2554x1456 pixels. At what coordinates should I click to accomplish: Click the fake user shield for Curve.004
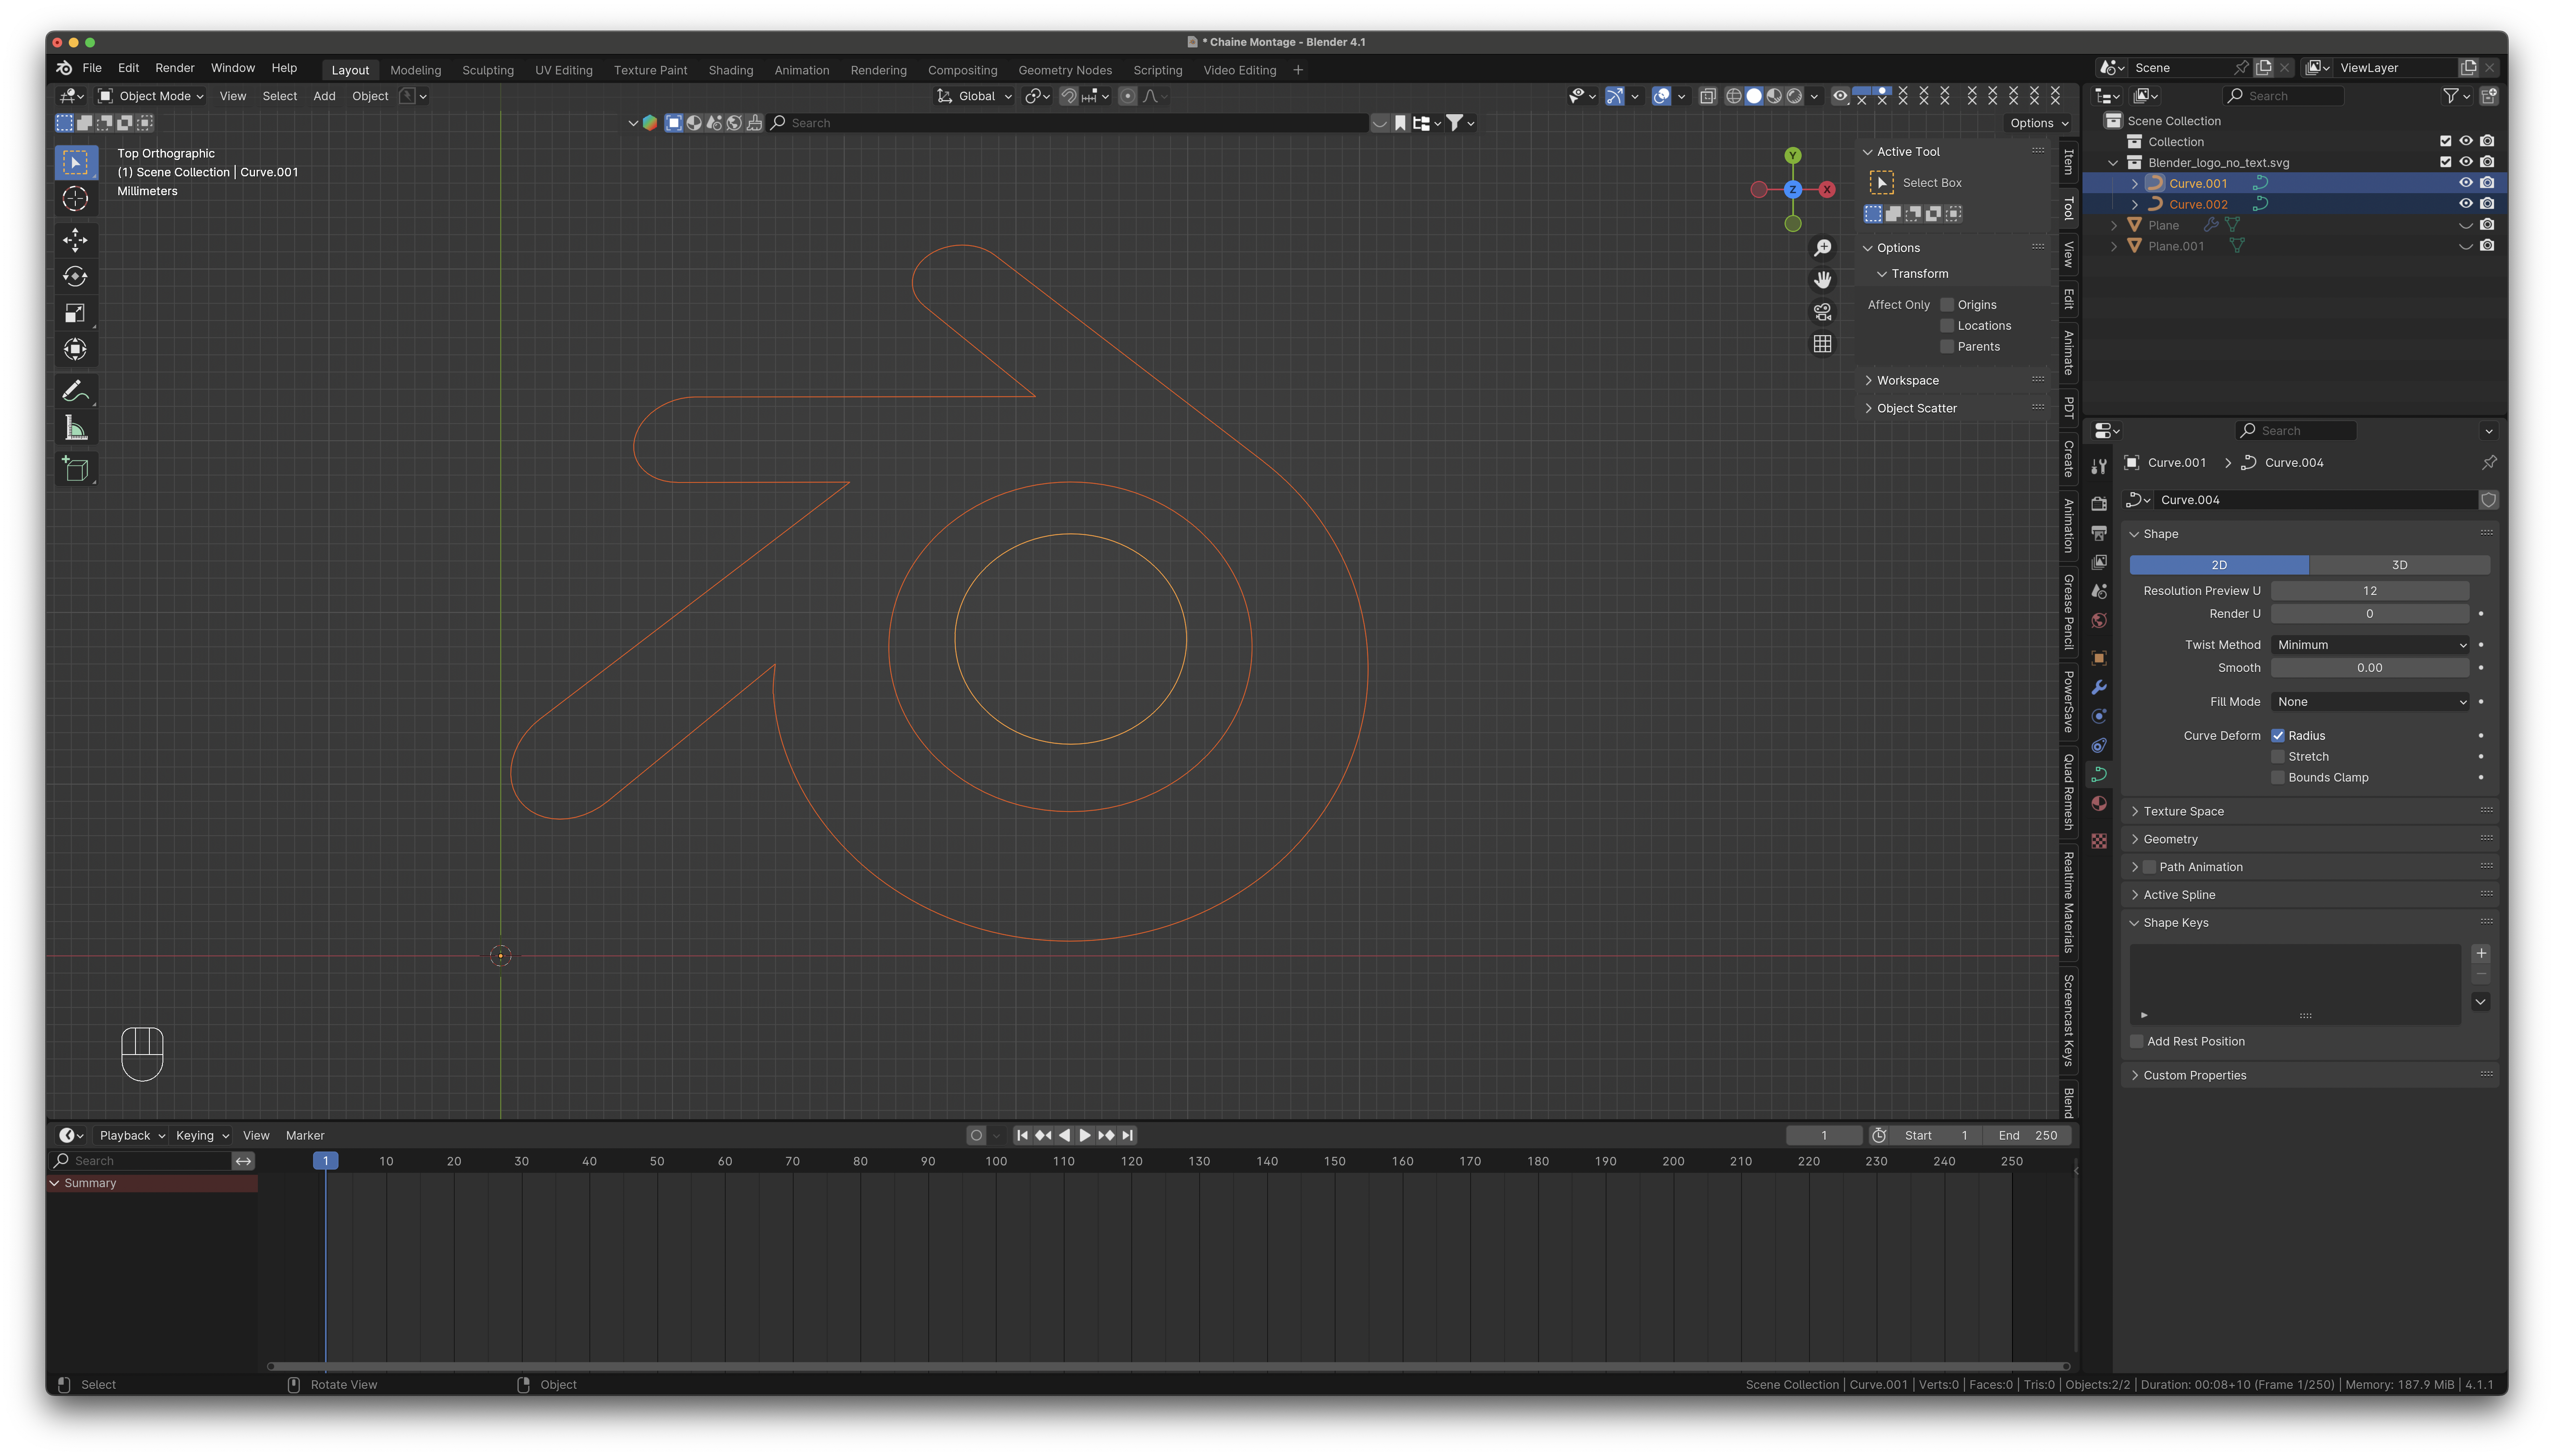pos(2488,500)
